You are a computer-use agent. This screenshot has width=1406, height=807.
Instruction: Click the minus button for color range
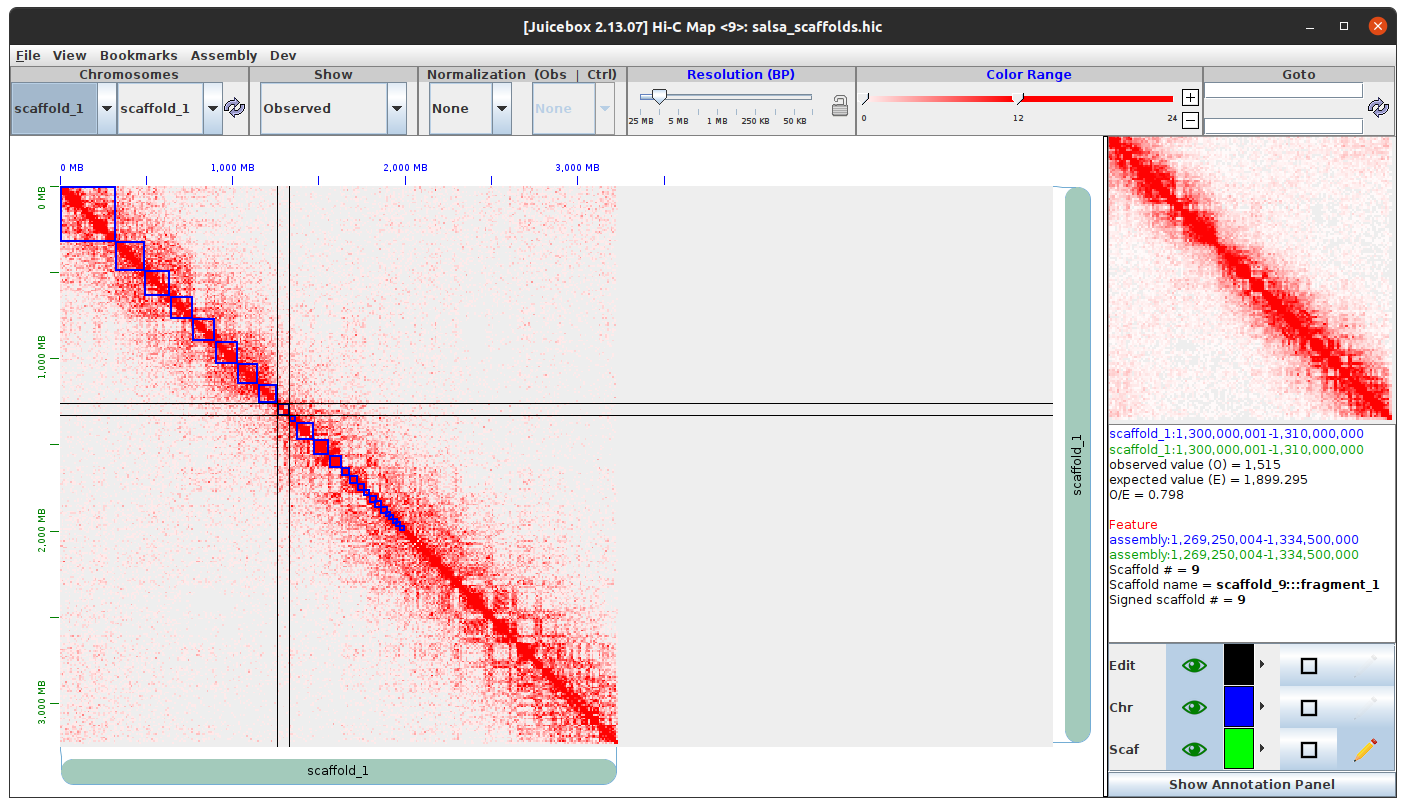point(1190,120)
